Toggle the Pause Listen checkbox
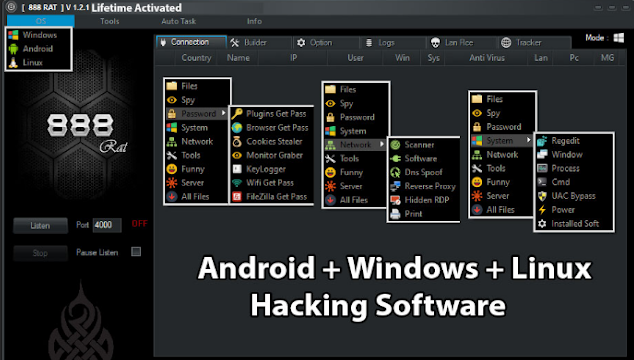The height and width of the screenshot is (360, 634). coord(136,252)
